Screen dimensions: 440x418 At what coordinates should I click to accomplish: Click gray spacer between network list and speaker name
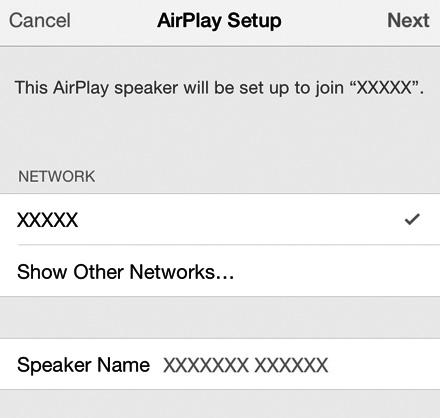coord(220,317)
